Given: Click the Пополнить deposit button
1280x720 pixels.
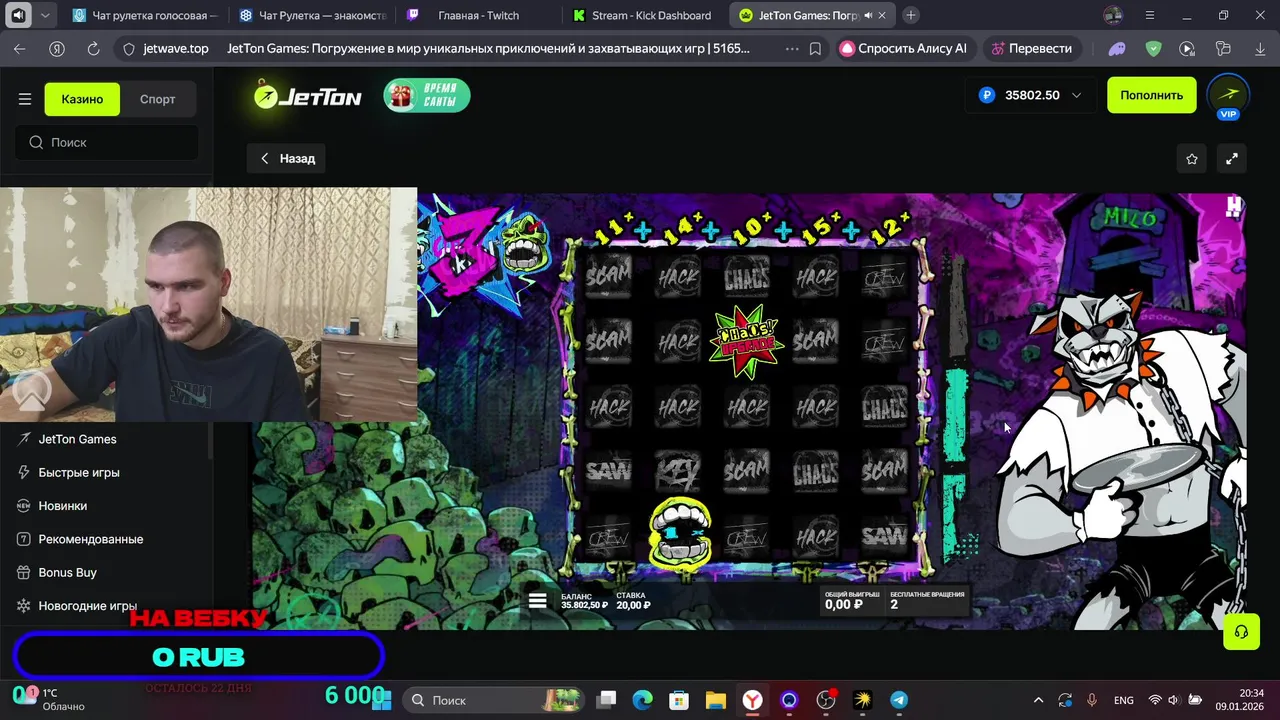Looking at the screenshot, I should pos(1151,95).
